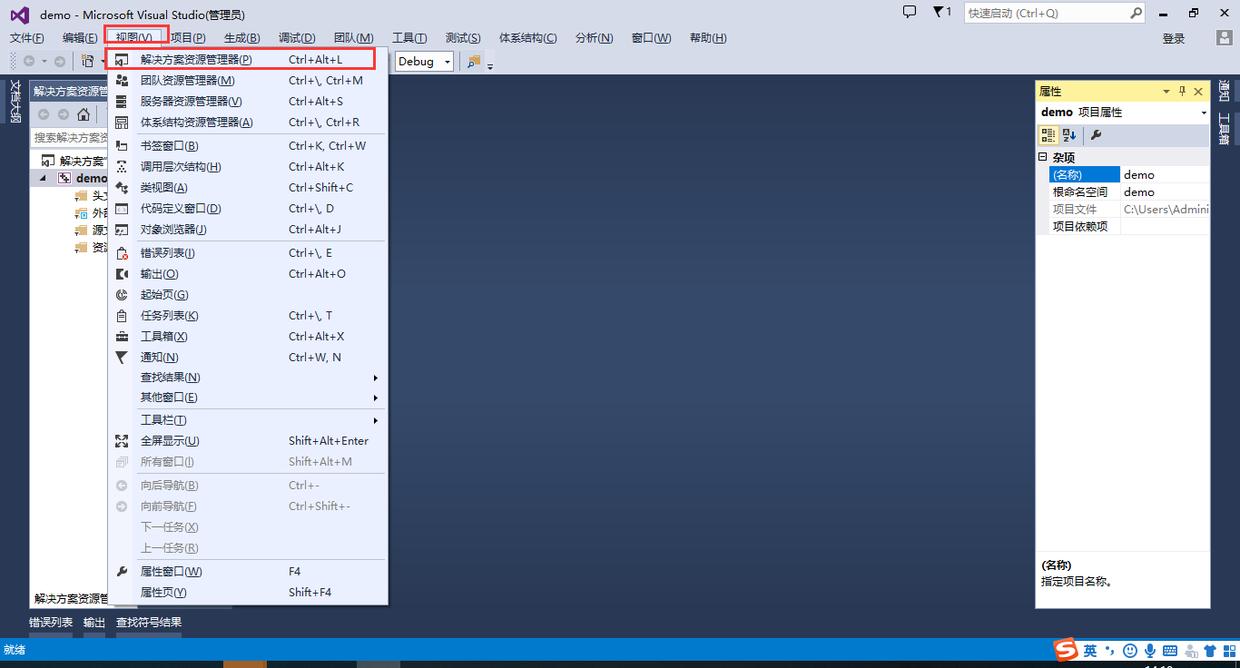Click the Sogou microphone icon in the tray
The width and height of the screenshot is (1240, 668).
pyautogui.click(x=1151, y=651)
